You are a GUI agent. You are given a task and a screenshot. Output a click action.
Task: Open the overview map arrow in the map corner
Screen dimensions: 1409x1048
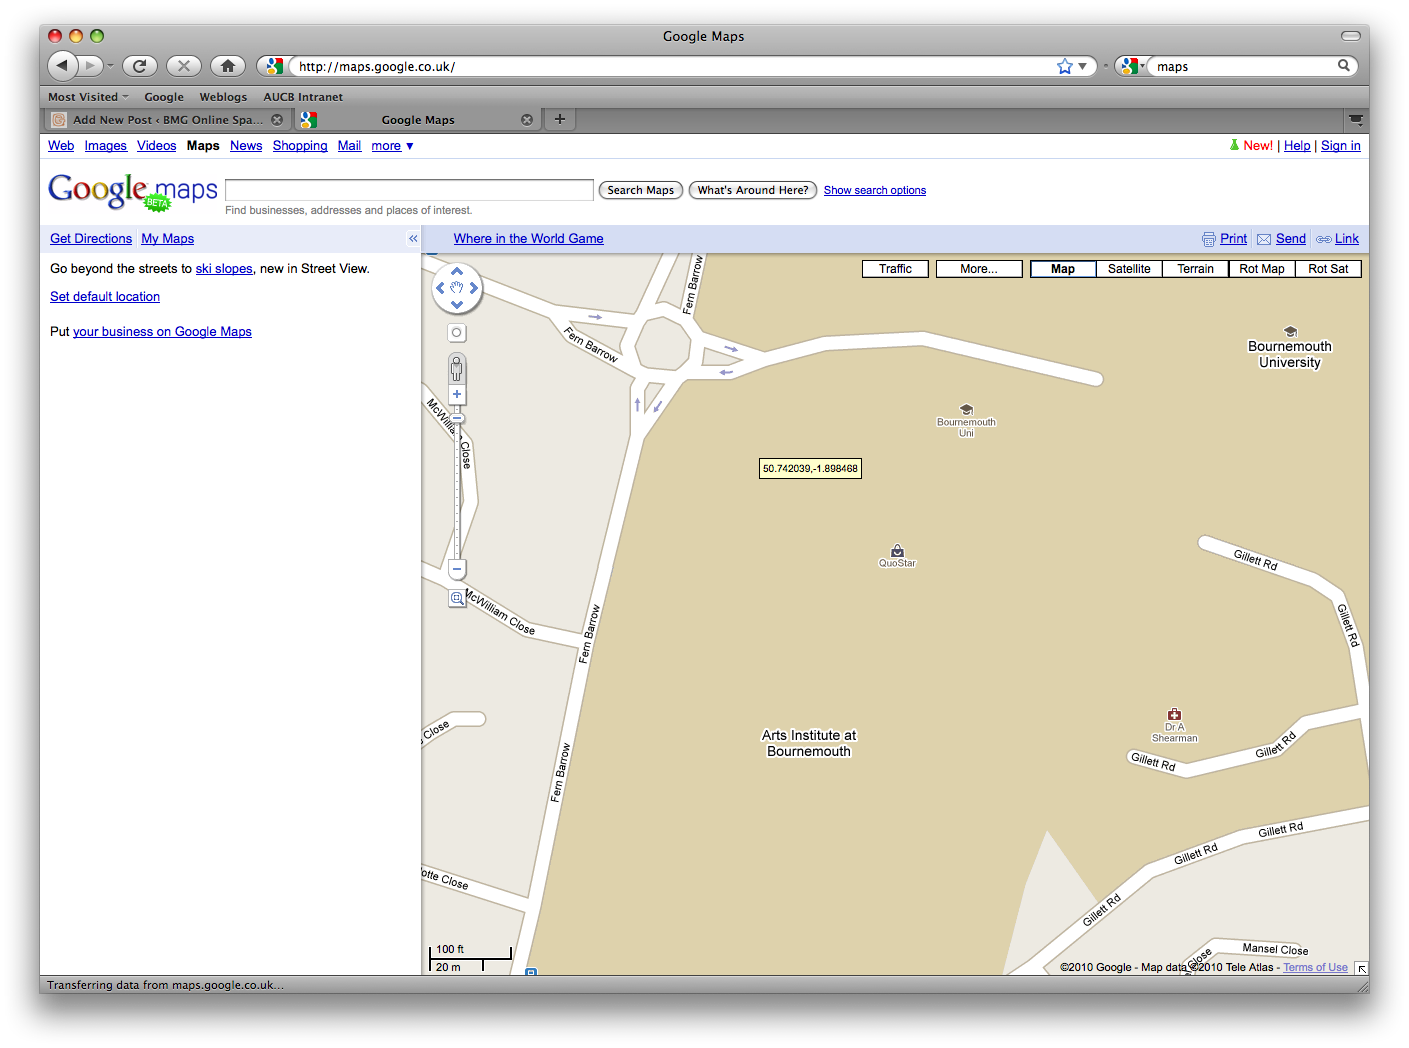(1361, 968)
